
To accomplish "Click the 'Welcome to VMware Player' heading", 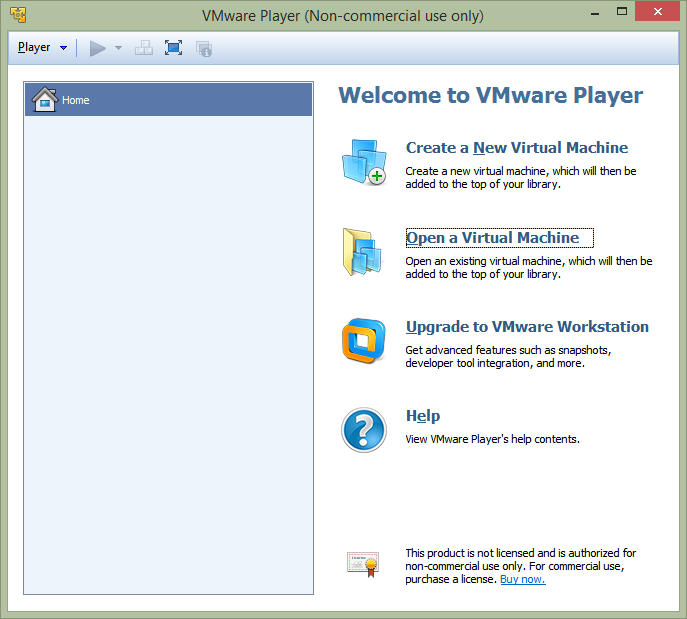I will (x=490, y=95).
